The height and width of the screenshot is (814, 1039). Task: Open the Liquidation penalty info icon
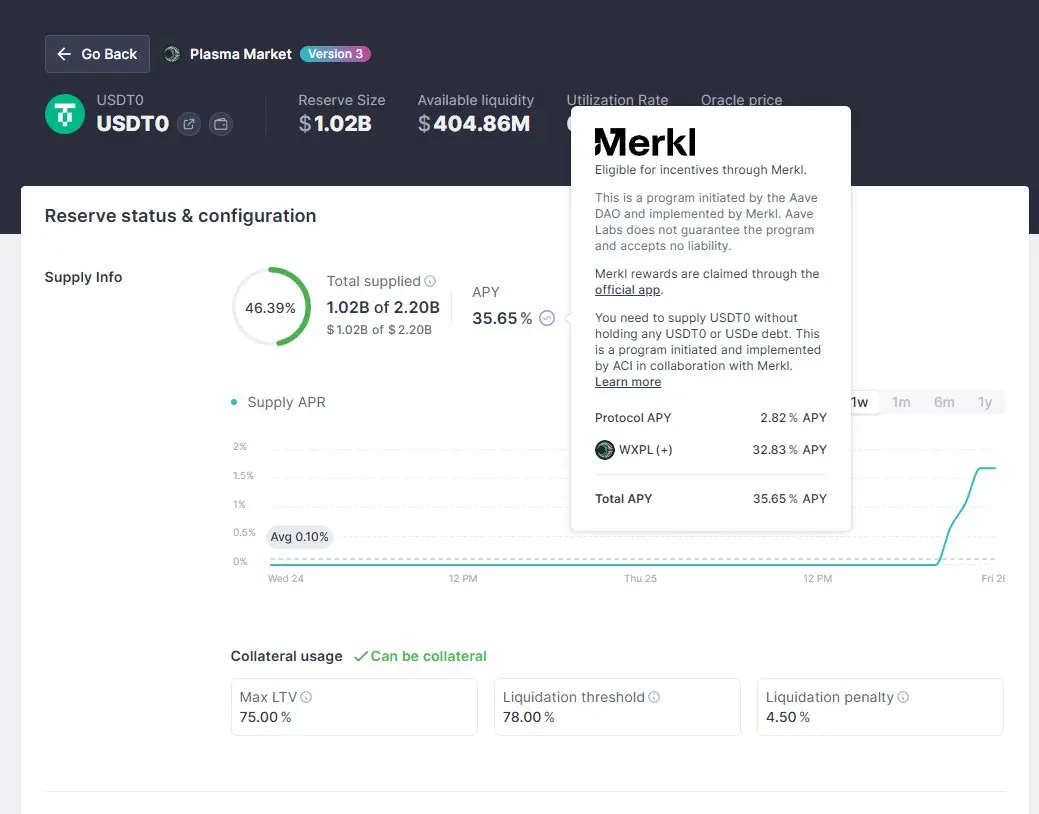tap(903, 697)
